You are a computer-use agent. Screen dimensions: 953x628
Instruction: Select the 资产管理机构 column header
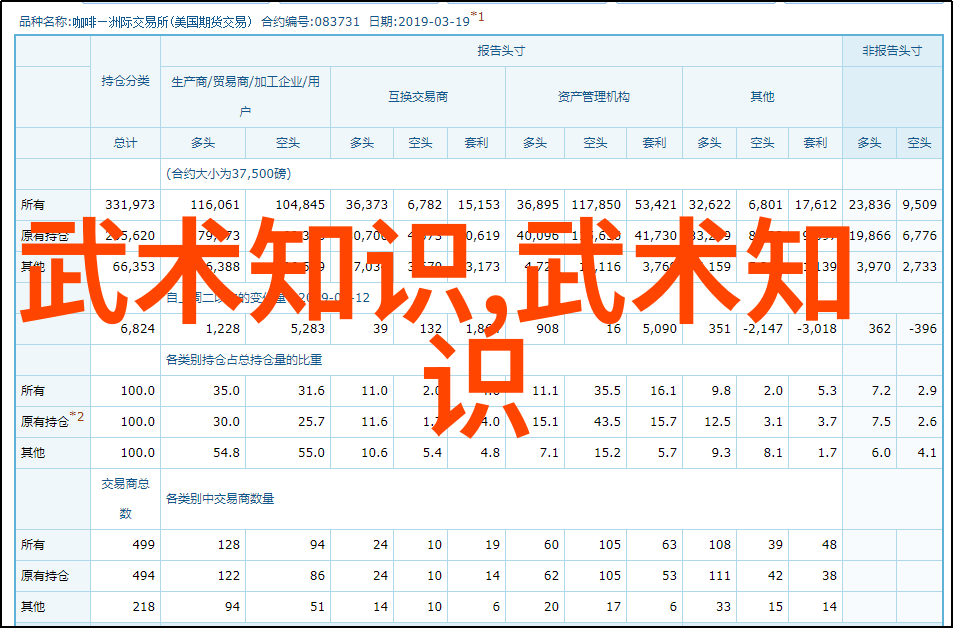[x=593, y=97]
